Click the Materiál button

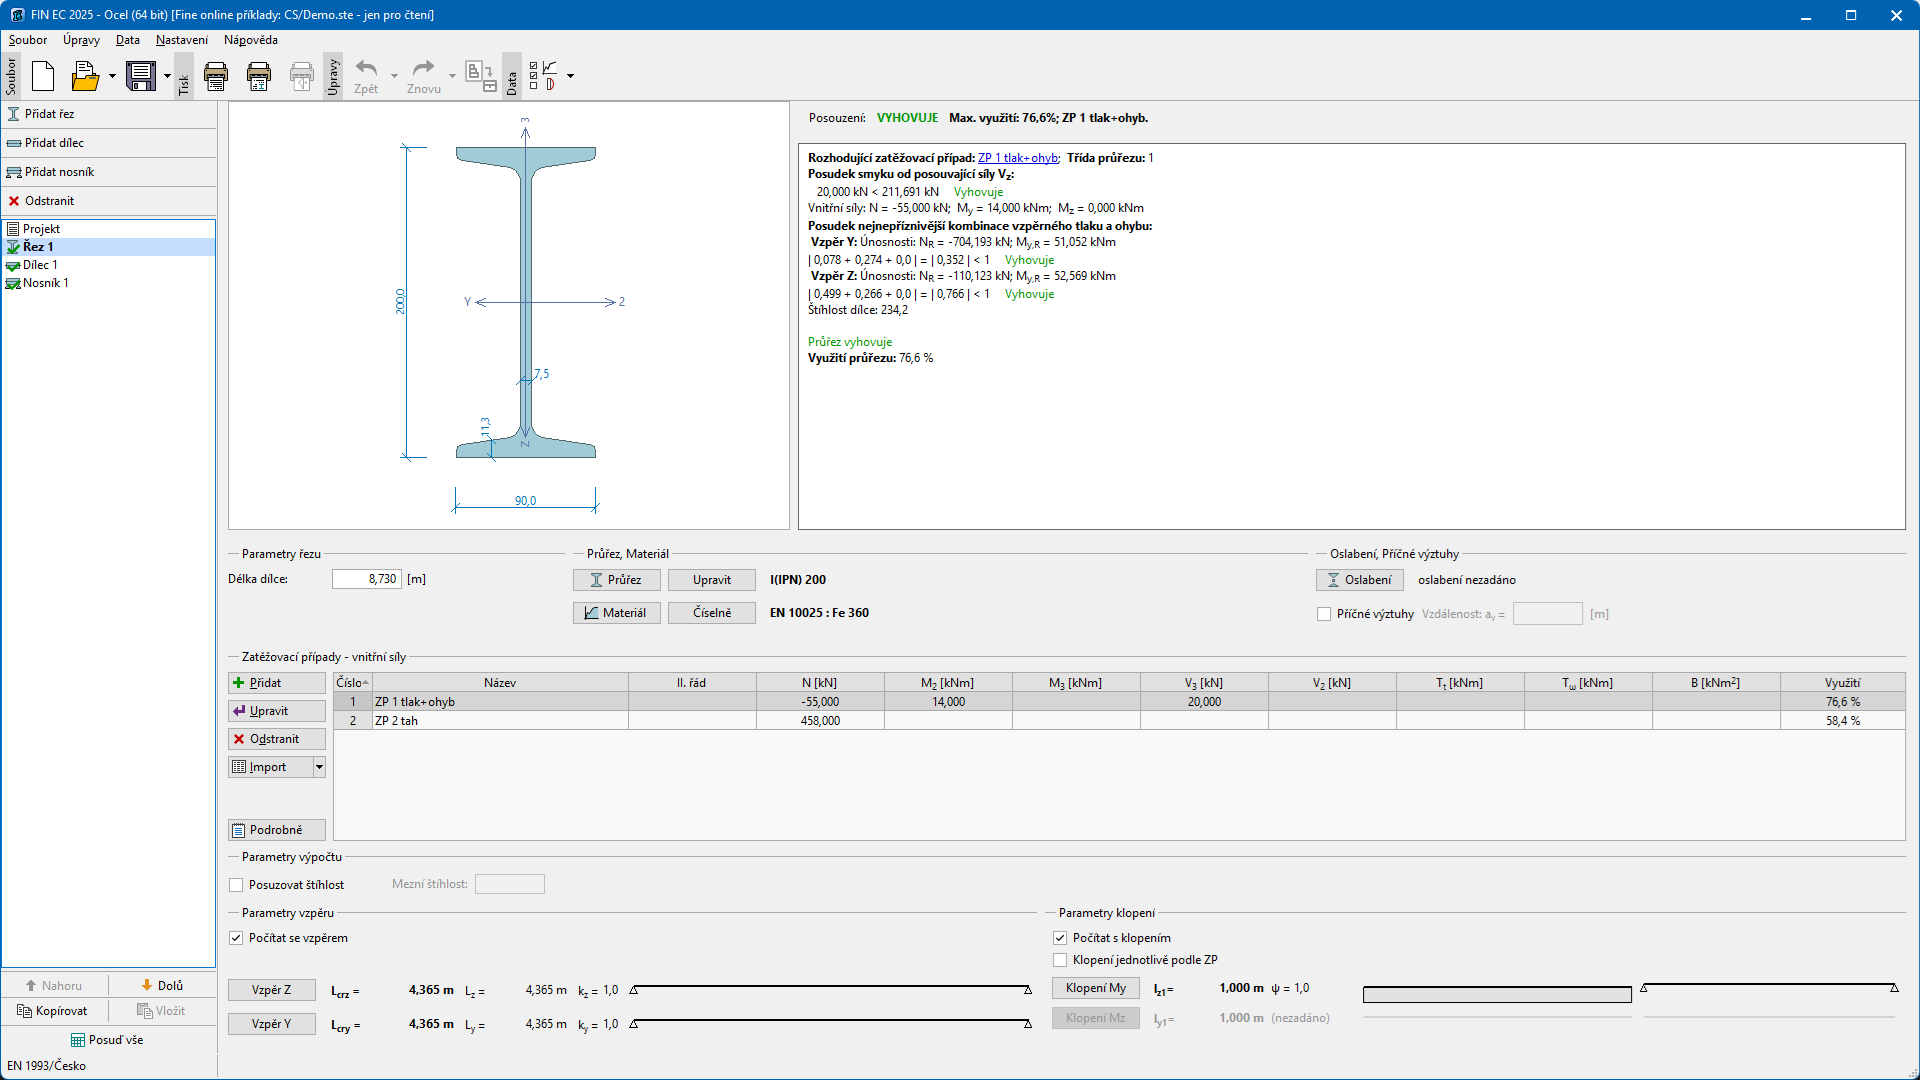[616, 613]
